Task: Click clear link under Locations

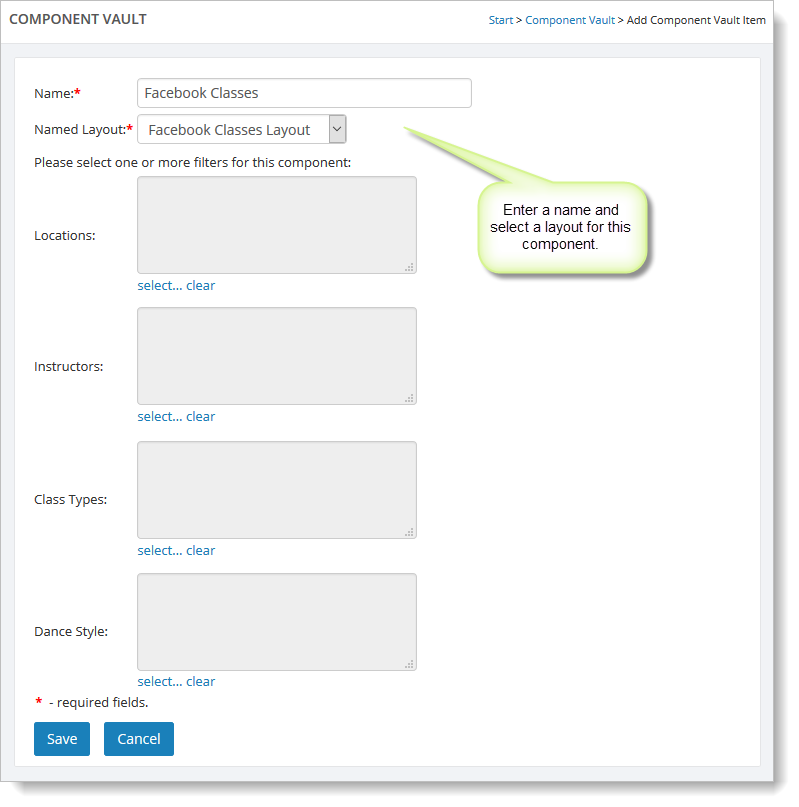Action: [x=200, y=286]
